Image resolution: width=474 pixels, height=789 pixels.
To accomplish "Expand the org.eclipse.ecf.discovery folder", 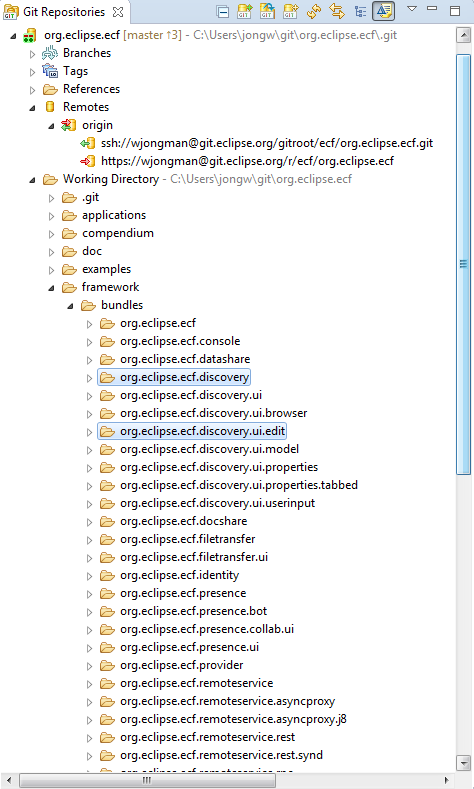I will pos(90,378).
